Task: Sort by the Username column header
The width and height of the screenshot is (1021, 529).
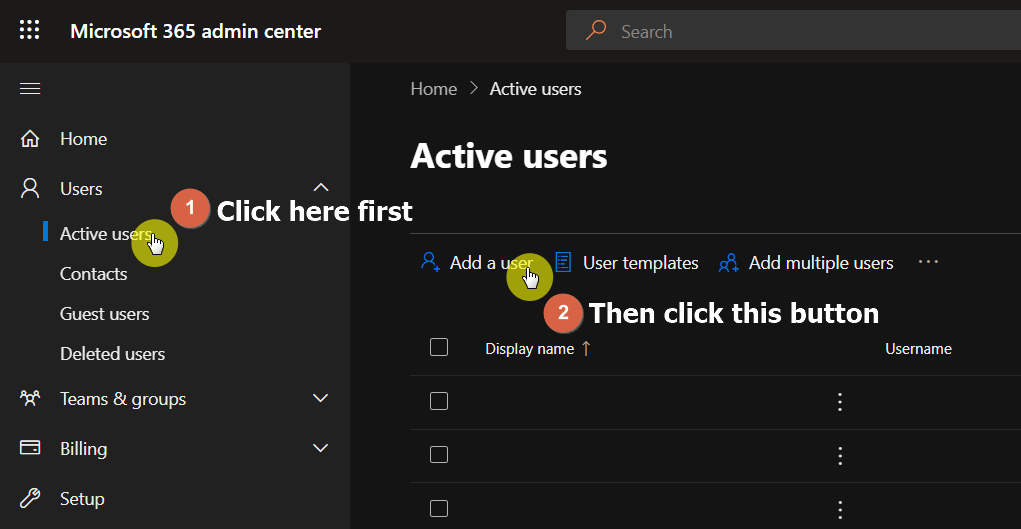Action: point(918,349)
